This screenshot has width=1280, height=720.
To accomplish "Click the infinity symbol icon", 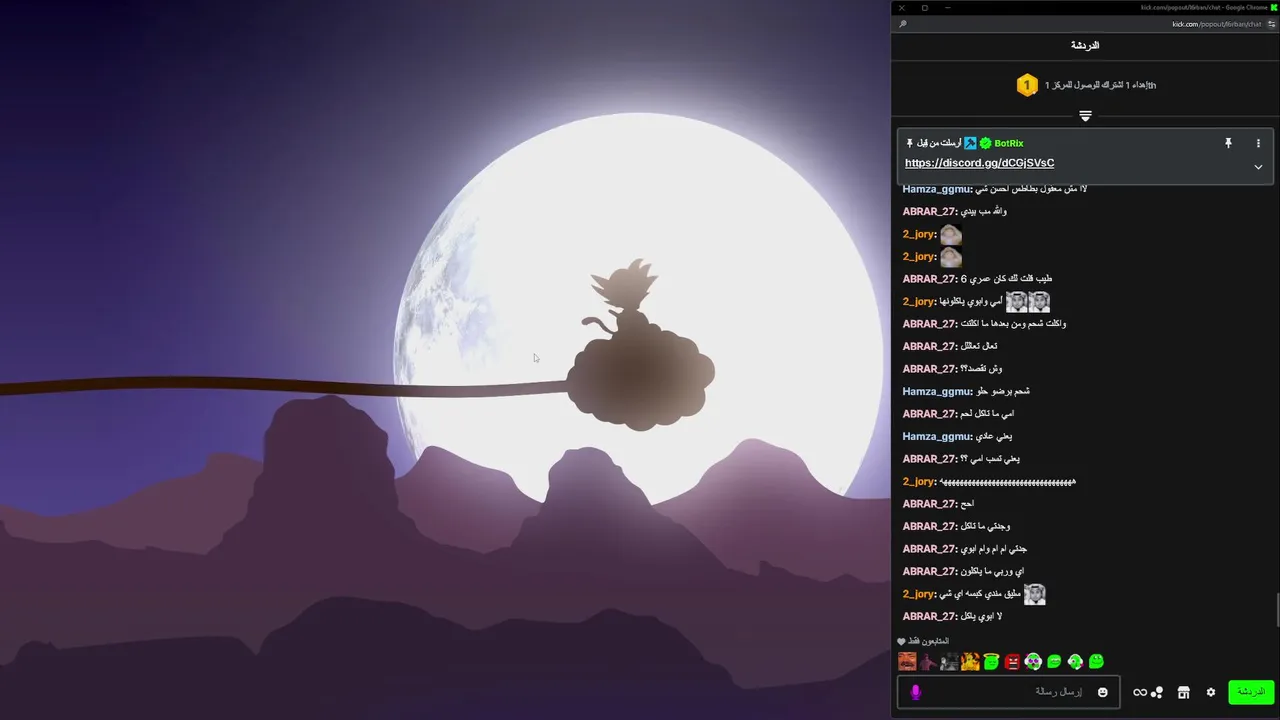I will coord(1140,692).
